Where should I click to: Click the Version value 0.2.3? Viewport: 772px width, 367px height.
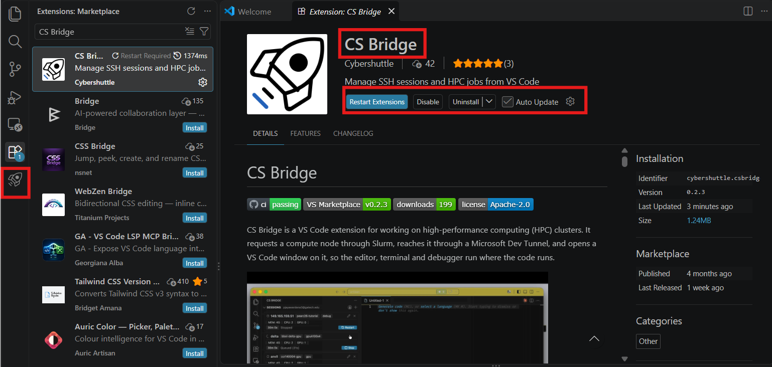tap(695, 193)
